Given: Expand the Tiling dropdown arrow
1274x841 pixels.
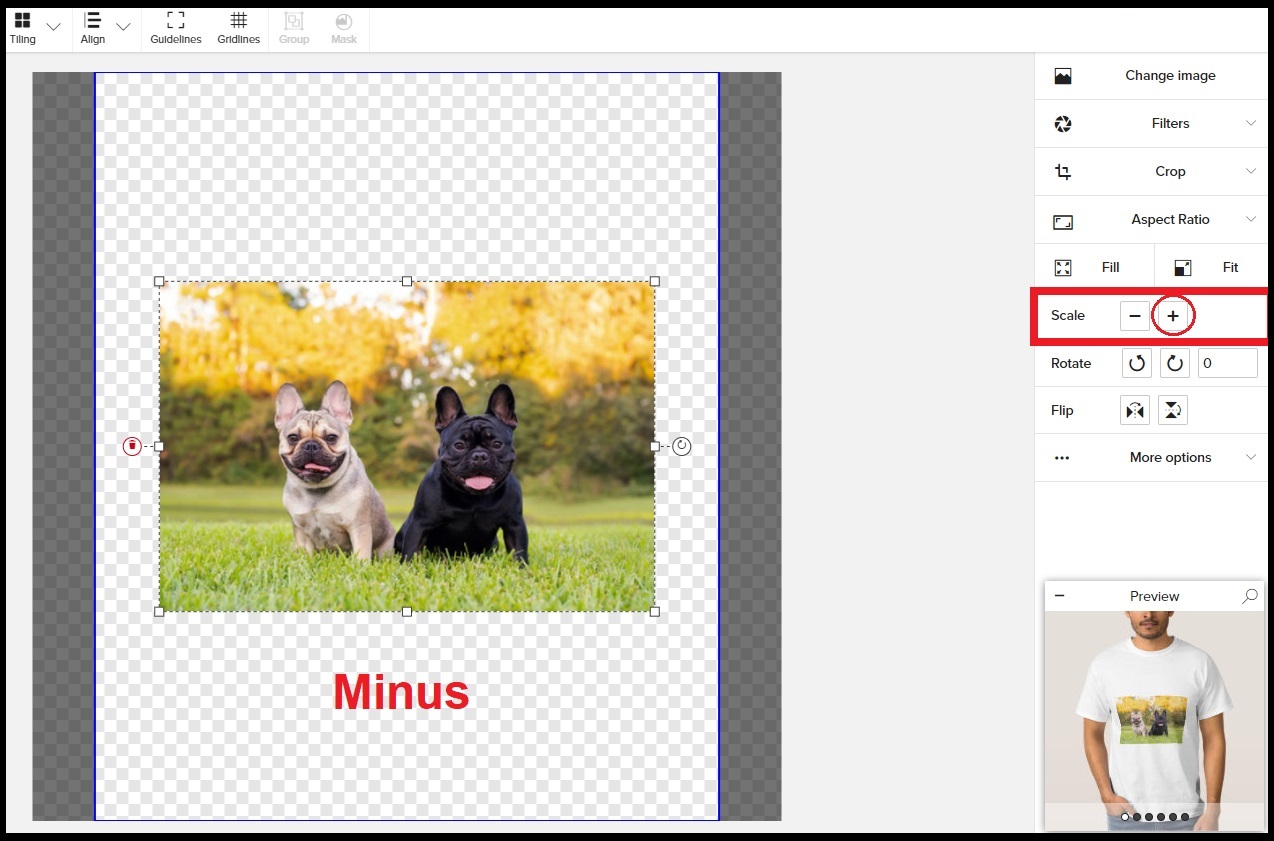Looking at the screenshot, I should 54,27.
